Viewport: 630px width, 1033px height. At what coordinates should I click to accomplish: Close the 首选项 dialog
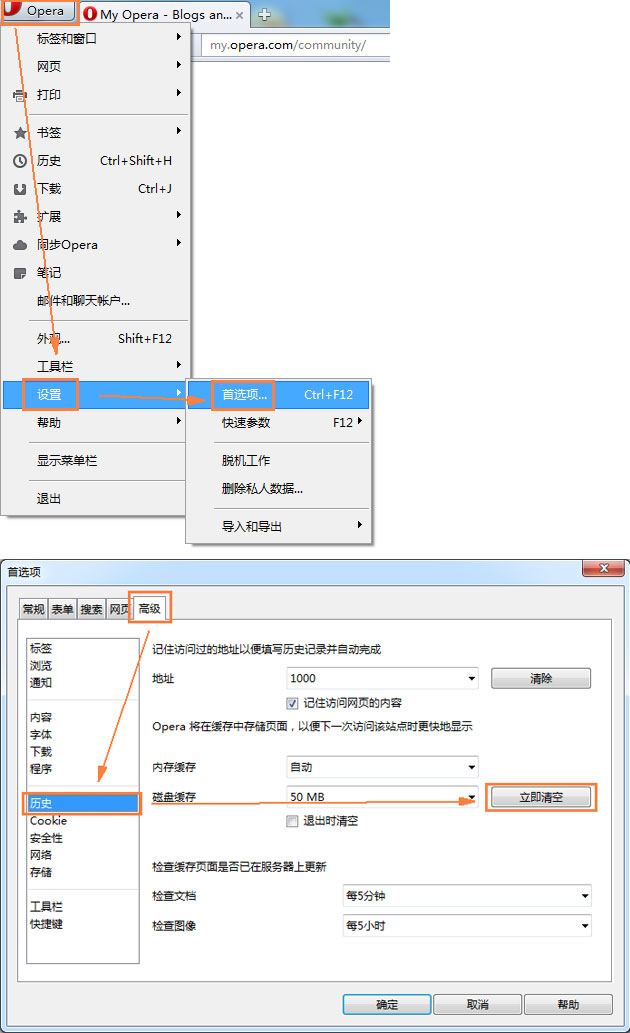point(604,568)
